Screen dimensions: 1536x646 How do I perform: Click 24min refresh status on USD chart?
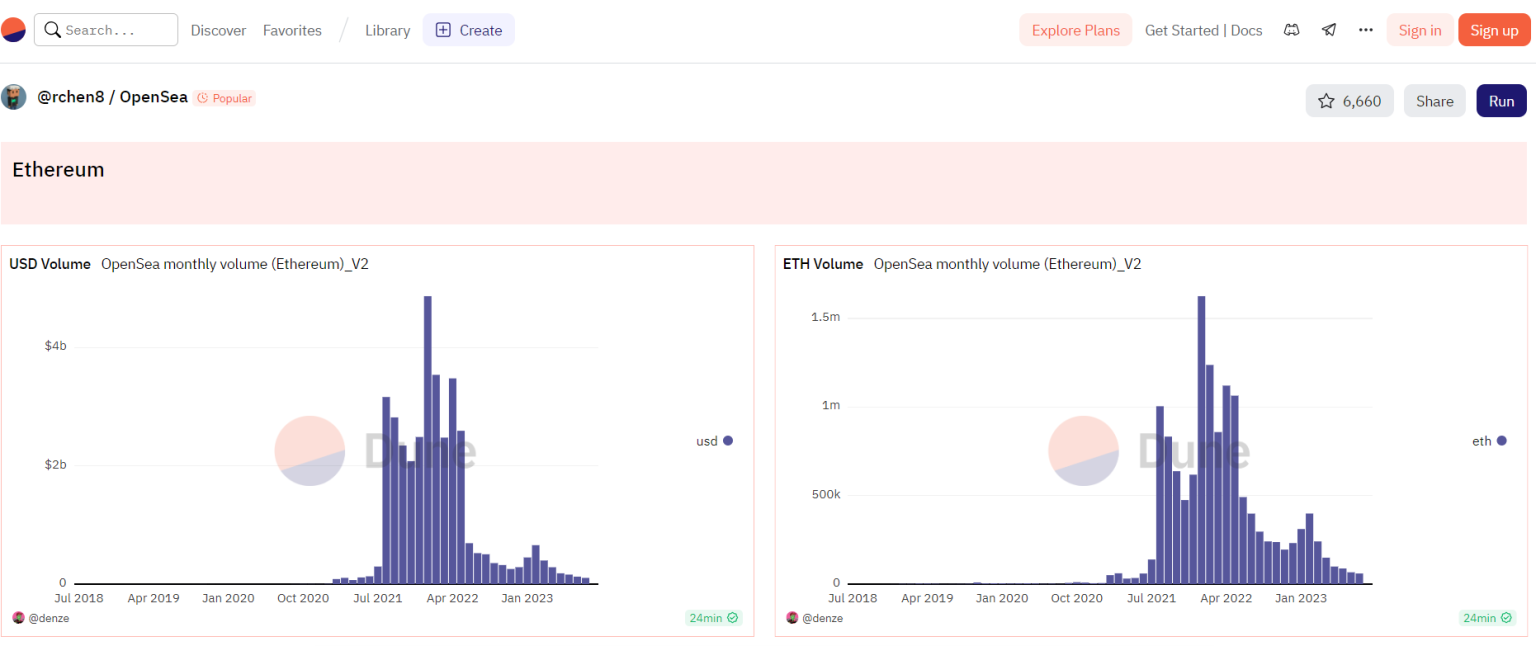(714, 618)
